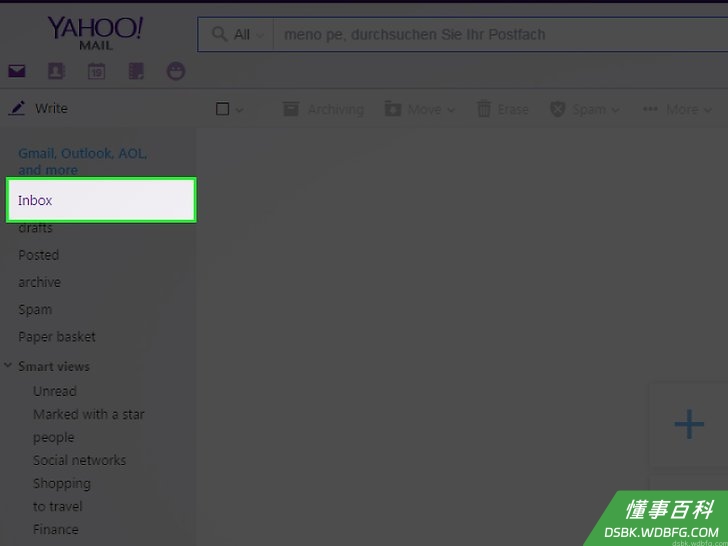Focus the mailbox search field
The width and height of the screenshot is (728, 546).
[500, 34]
